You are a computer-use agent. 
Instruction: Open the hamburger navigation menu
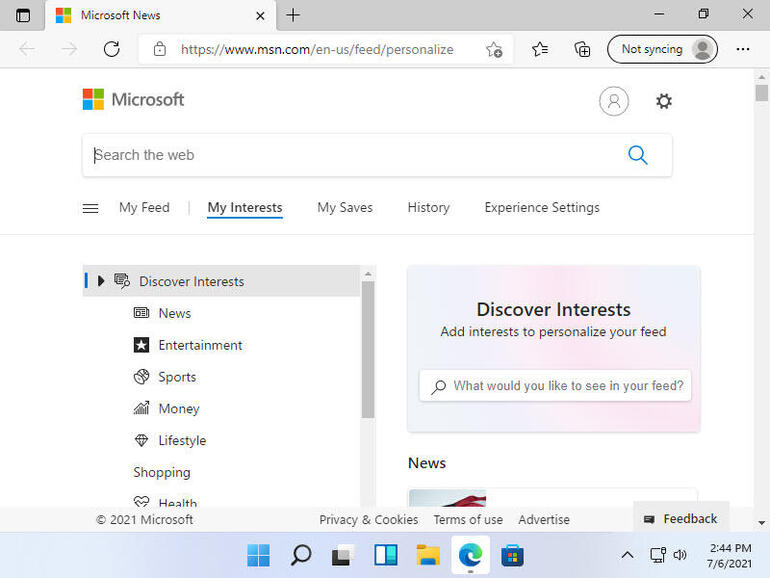90,208
